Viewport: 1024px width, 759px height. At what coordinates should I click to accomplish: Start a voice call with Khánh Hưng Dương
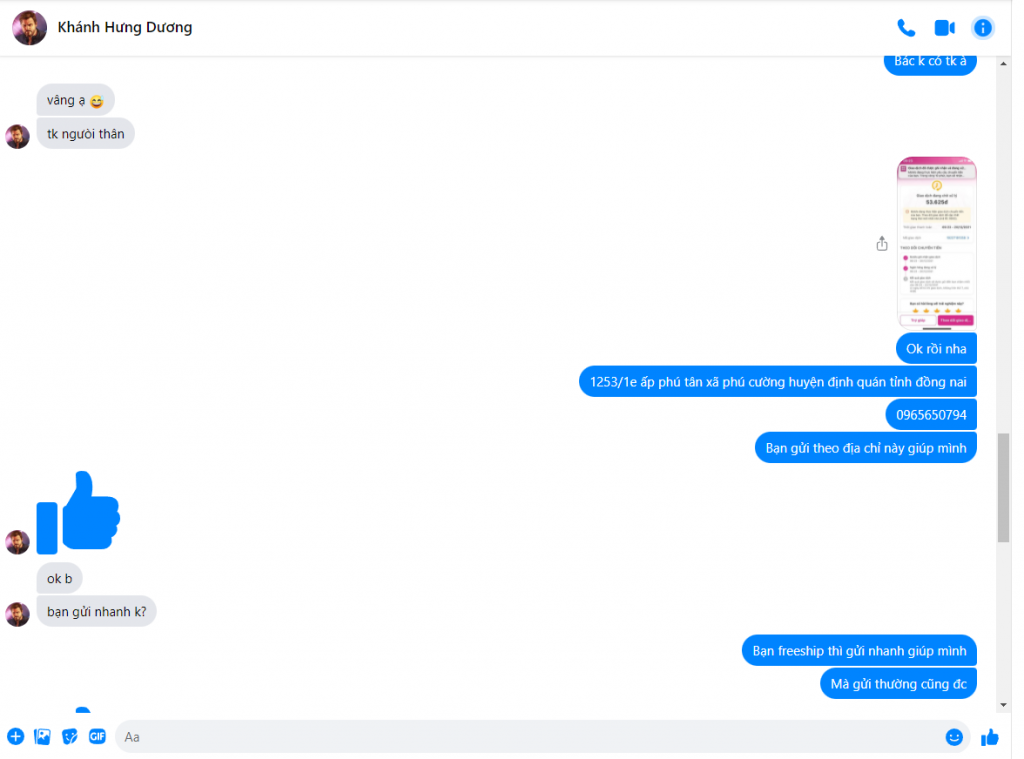coord(905,27)
